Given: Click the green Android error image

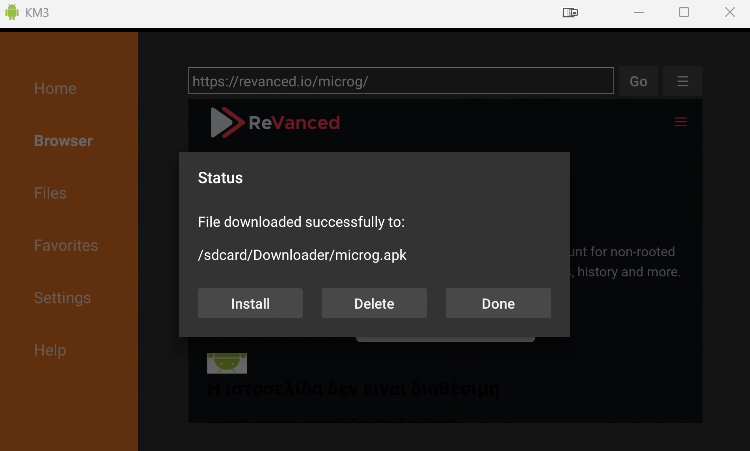Looking at the screenshot, I should pos(227,363).
